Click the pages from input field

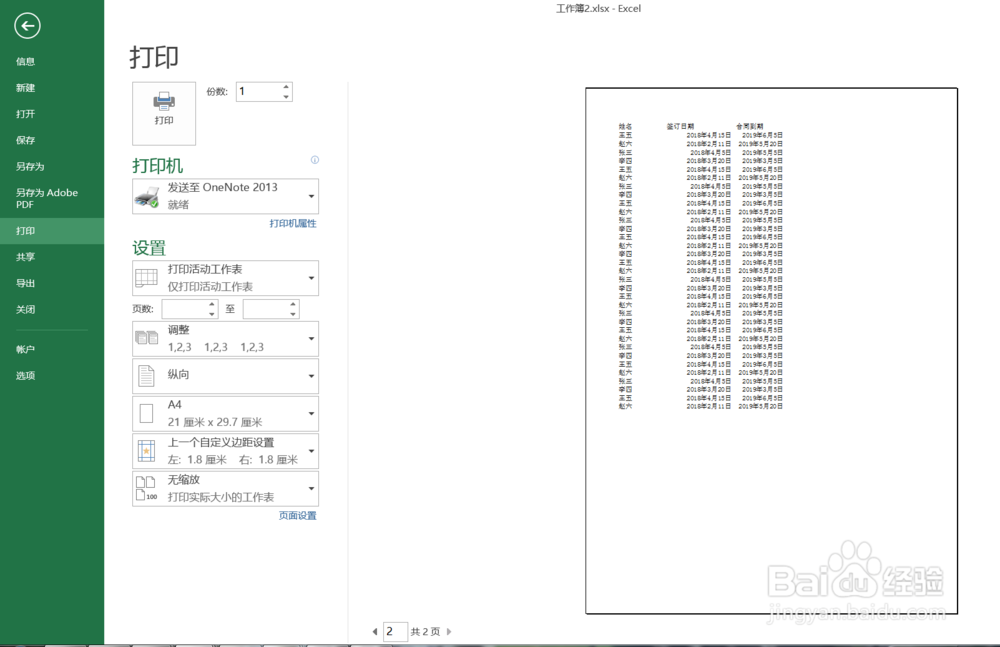tap(184, 309)
